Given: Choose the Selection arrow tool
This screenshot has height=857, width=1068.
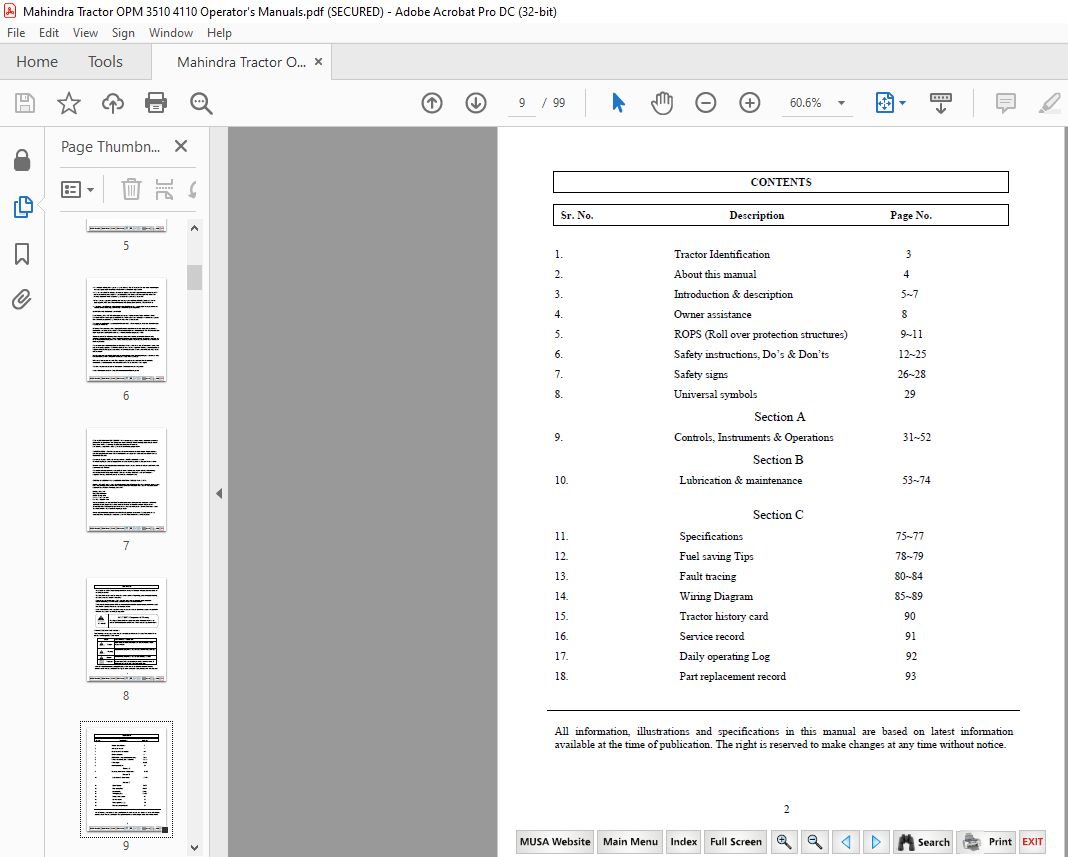Looking at the screenshot, I should pos(618,103).
